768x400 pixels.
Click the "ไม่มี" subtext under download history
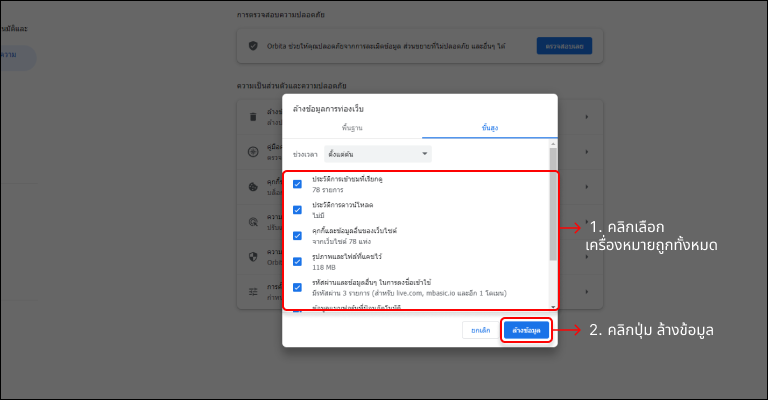pyautogui.click(x=318, y=215)
